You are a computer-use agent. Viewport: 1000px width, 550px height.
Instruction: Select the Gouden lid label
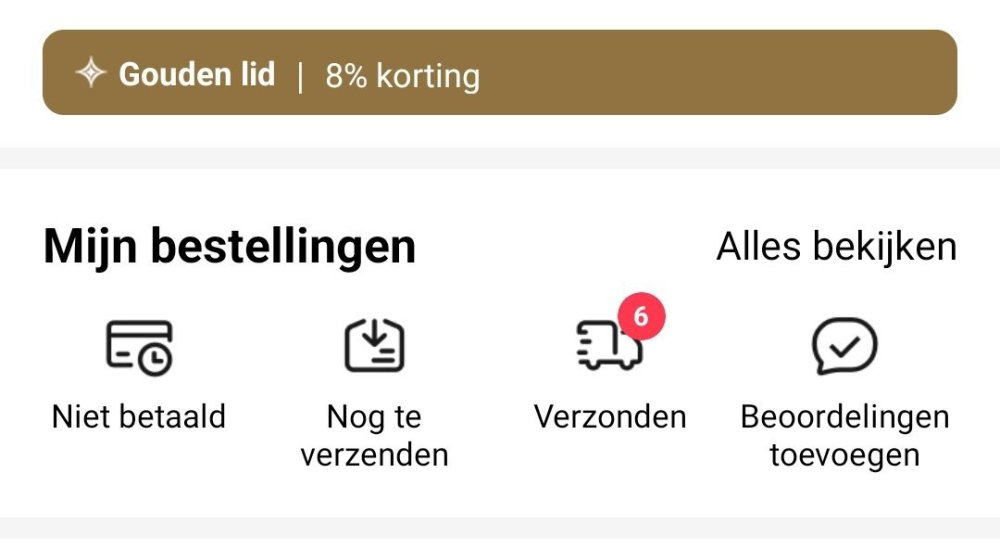[x=197, y=74]
